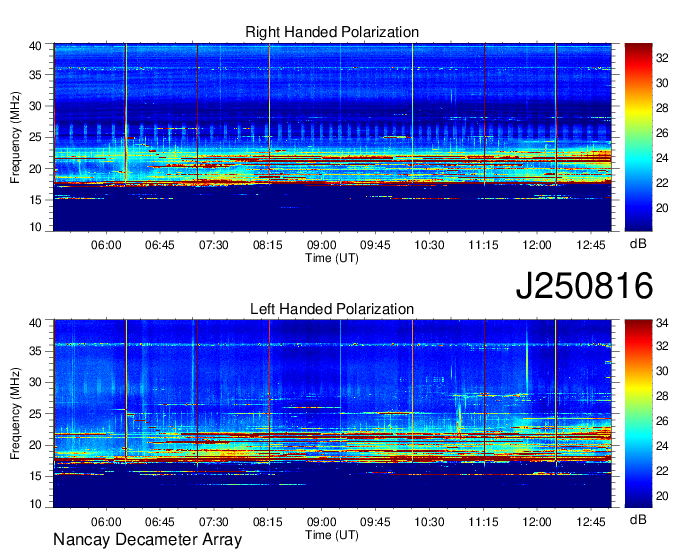
Task: Click the dB unit label below top color bar
Action: [x=638, y=244]
